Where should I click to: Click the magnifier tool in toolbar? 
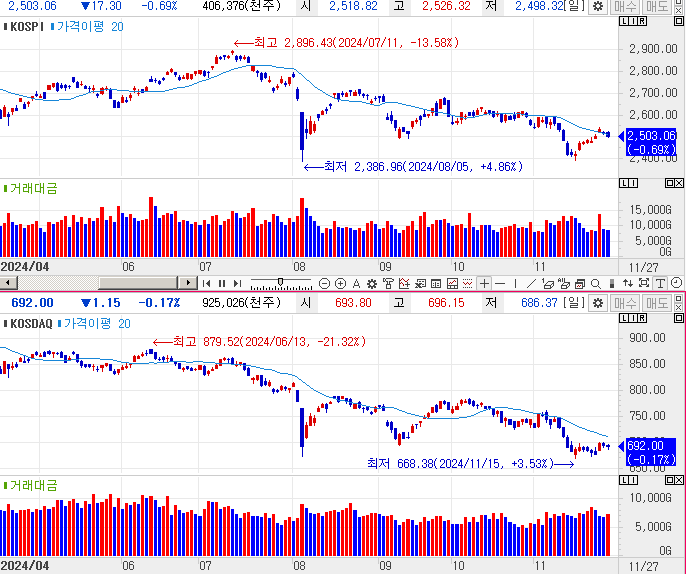(x=595, y=284)
